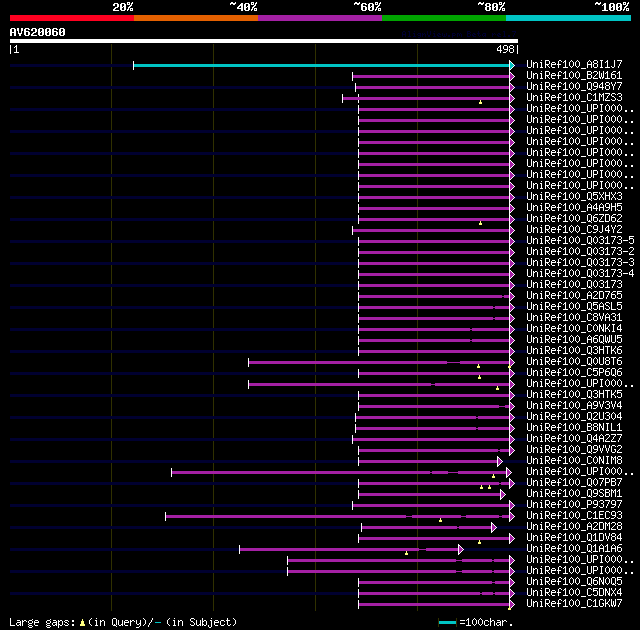Select the UniRef100_Q03173 label without suffix
The width and height of the screenshot is (640, 630).
[574, 284]
